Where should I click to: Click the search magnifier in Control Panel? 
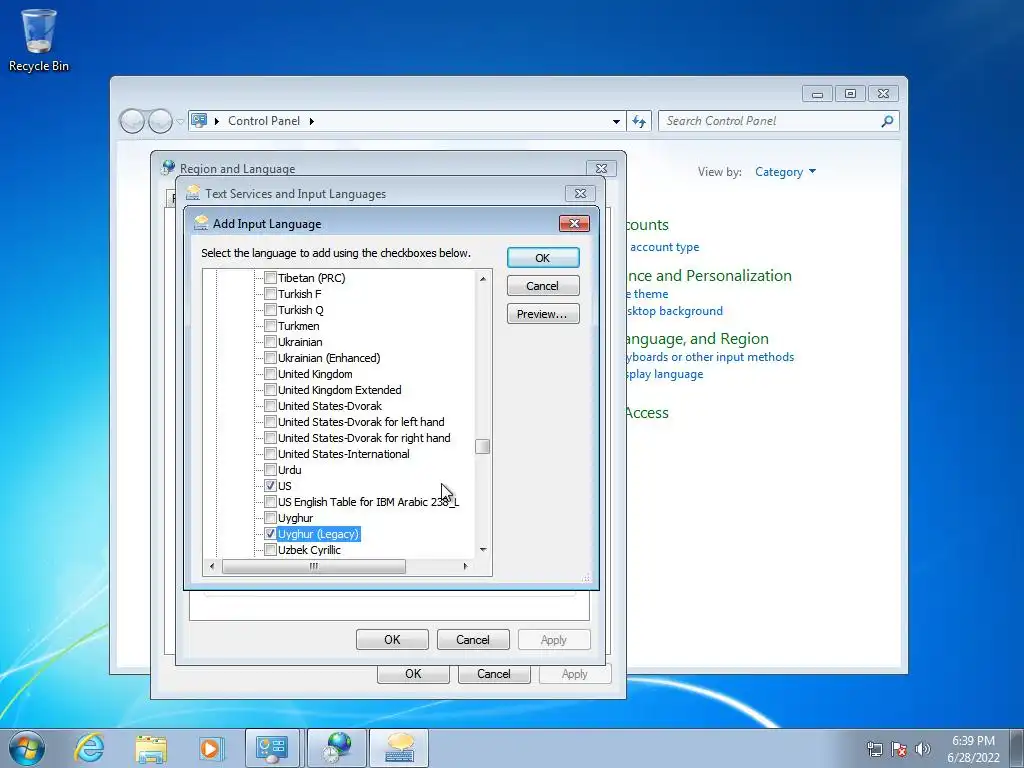[887, 121]
